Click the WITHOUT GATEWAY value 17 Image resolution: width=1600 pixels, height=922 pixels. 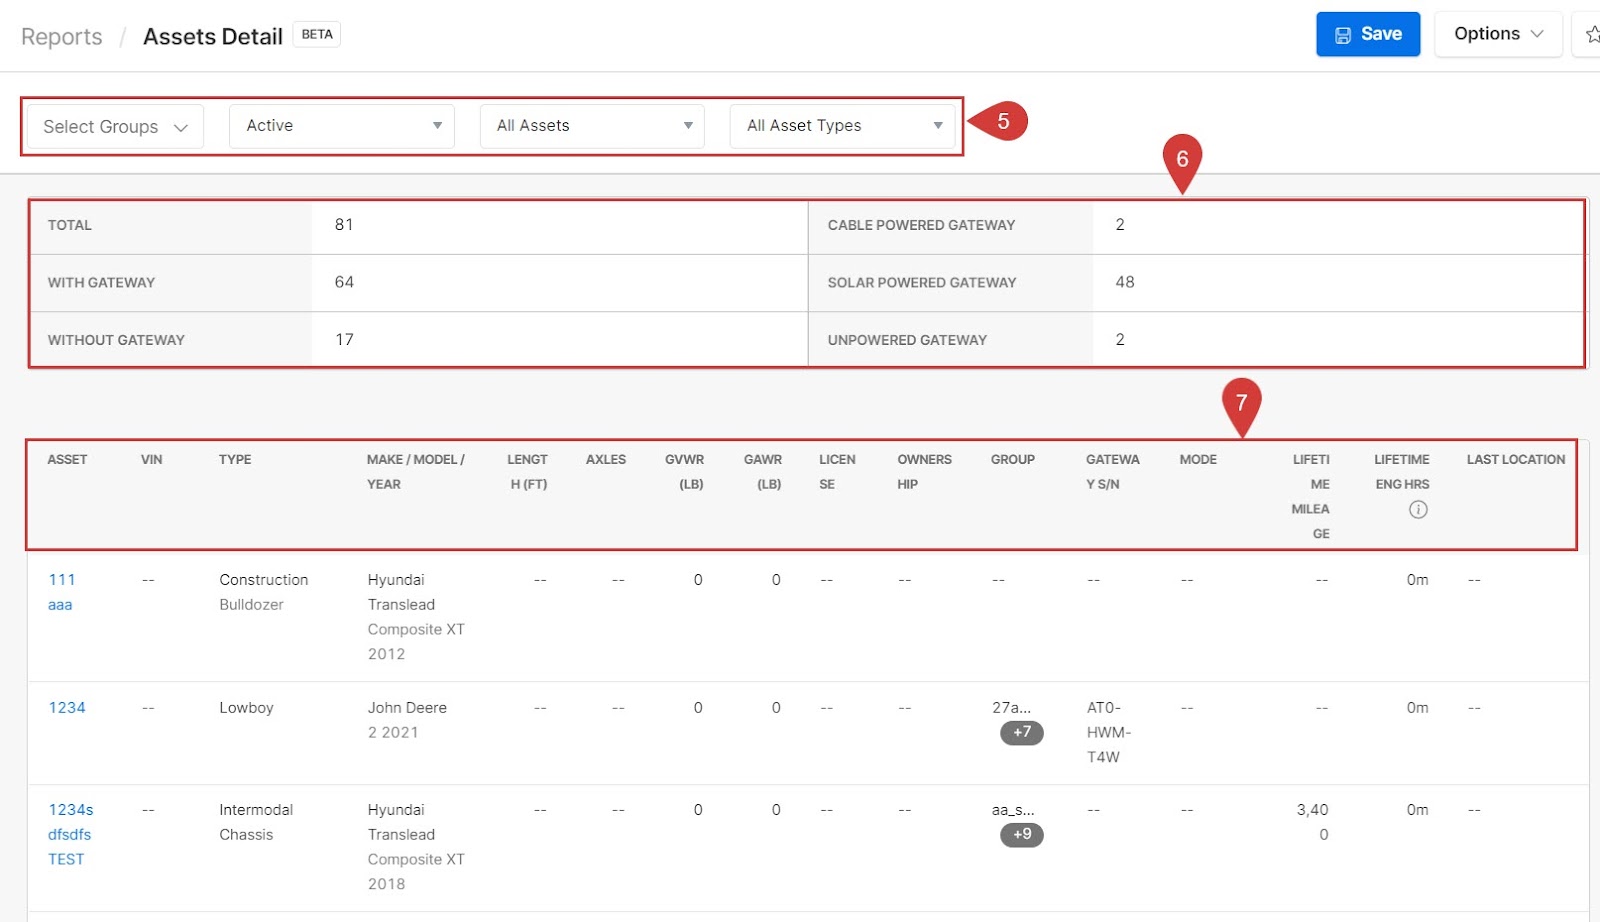click(x=344, y=340)
